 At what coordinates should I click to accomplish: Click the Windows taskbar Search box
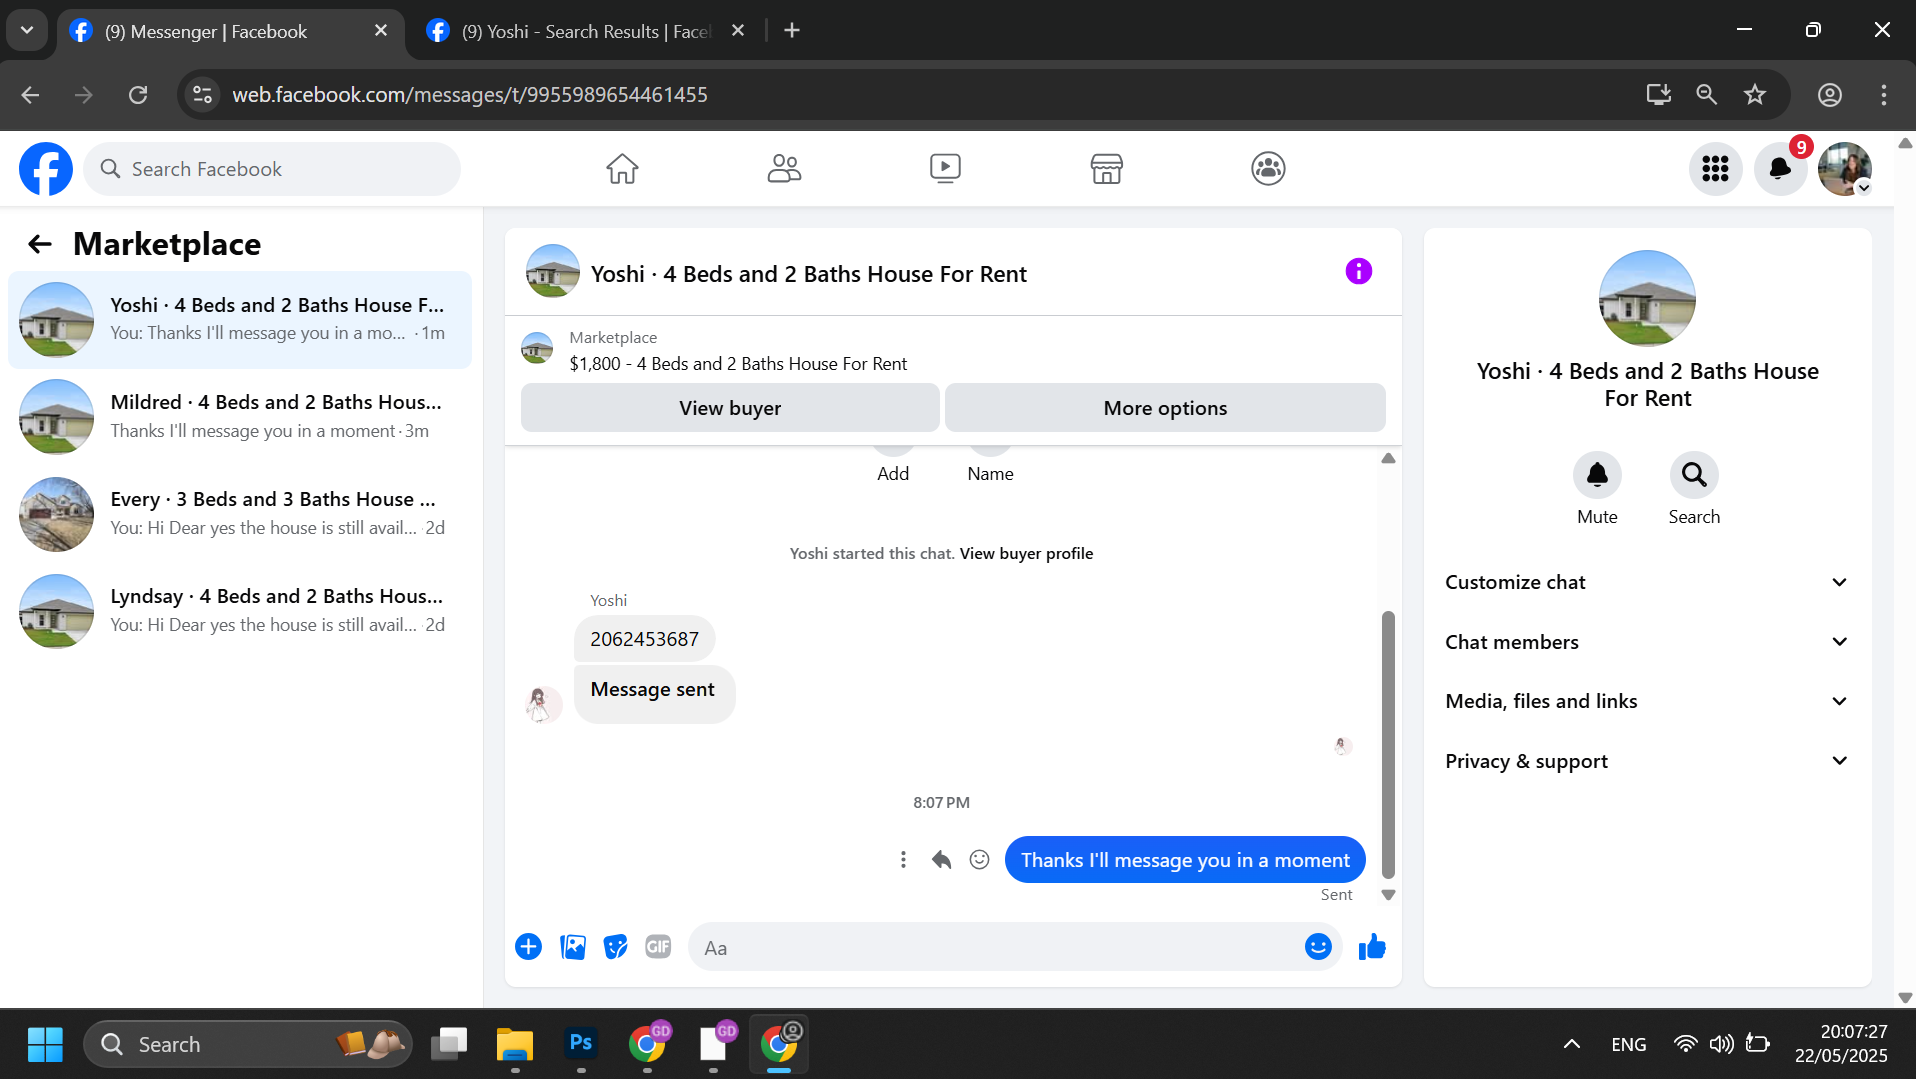click(x=248, y=1044)
